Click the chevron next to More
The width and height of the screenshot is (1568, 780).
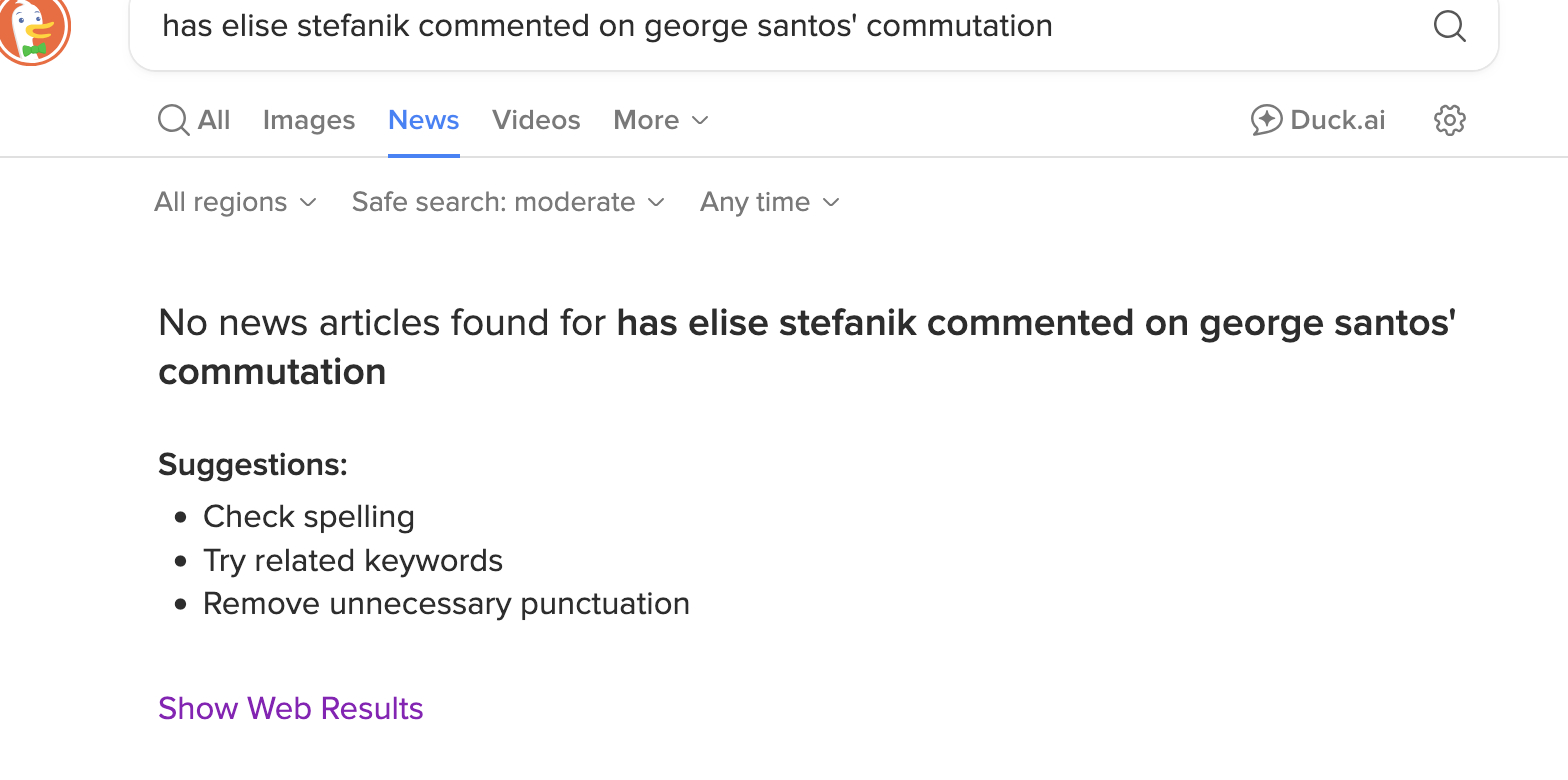pyautogui.click(x=701, y=121)
